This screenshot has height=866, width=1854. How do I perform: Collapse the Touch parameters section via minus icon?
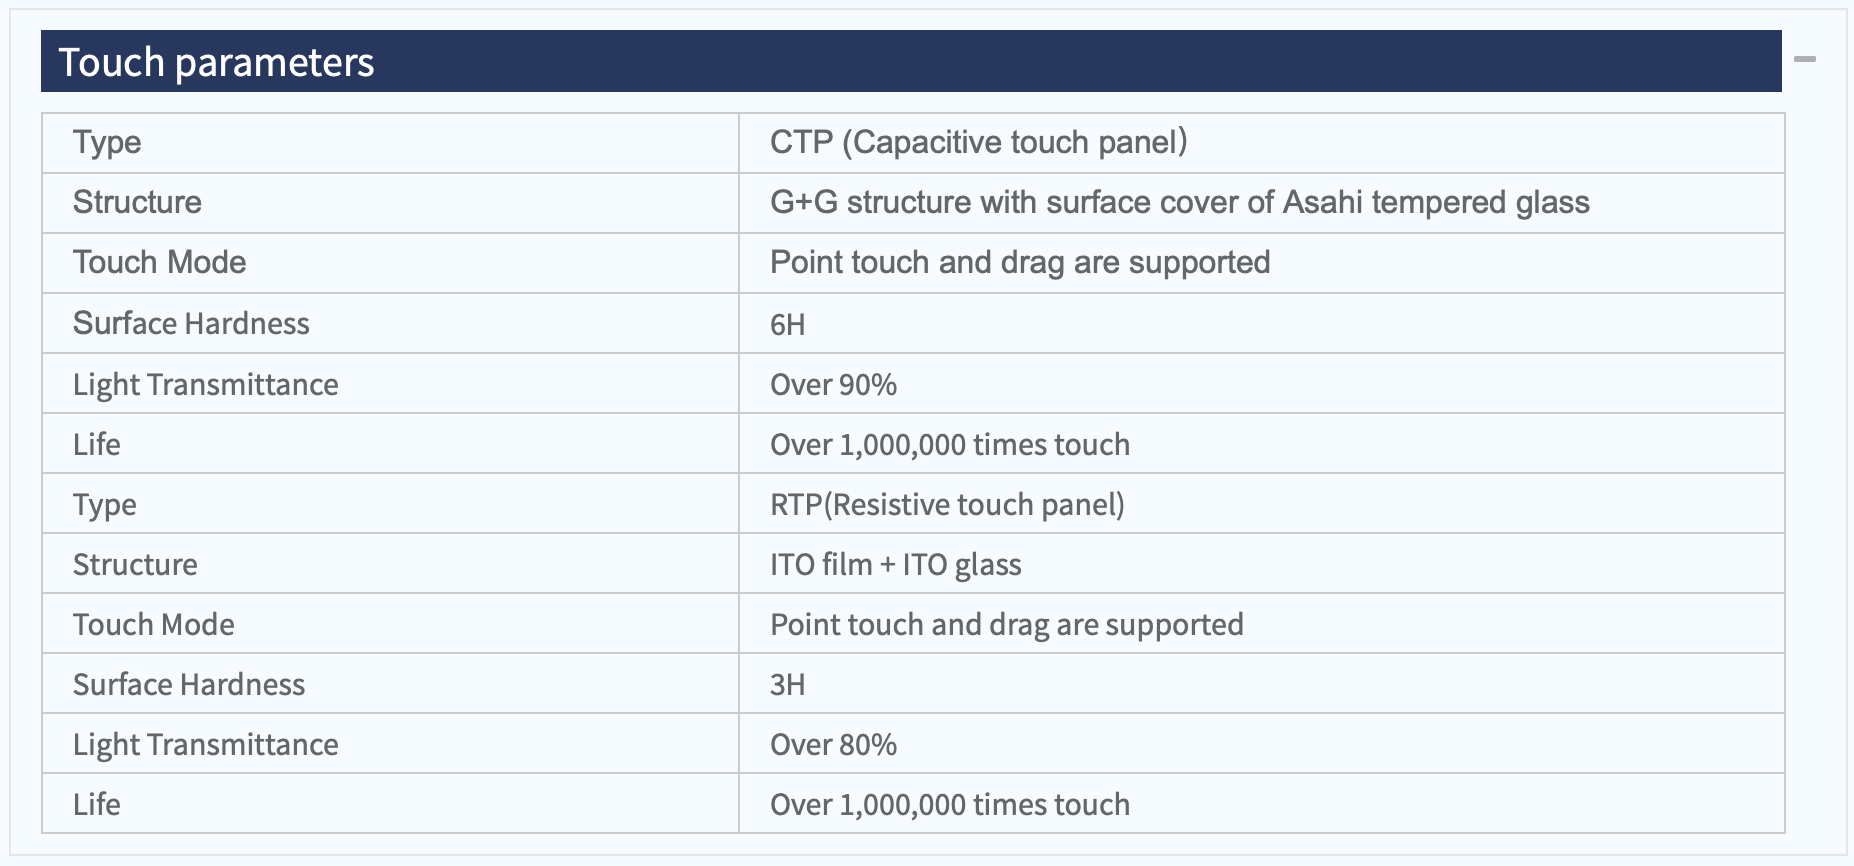pos(1804,60)
